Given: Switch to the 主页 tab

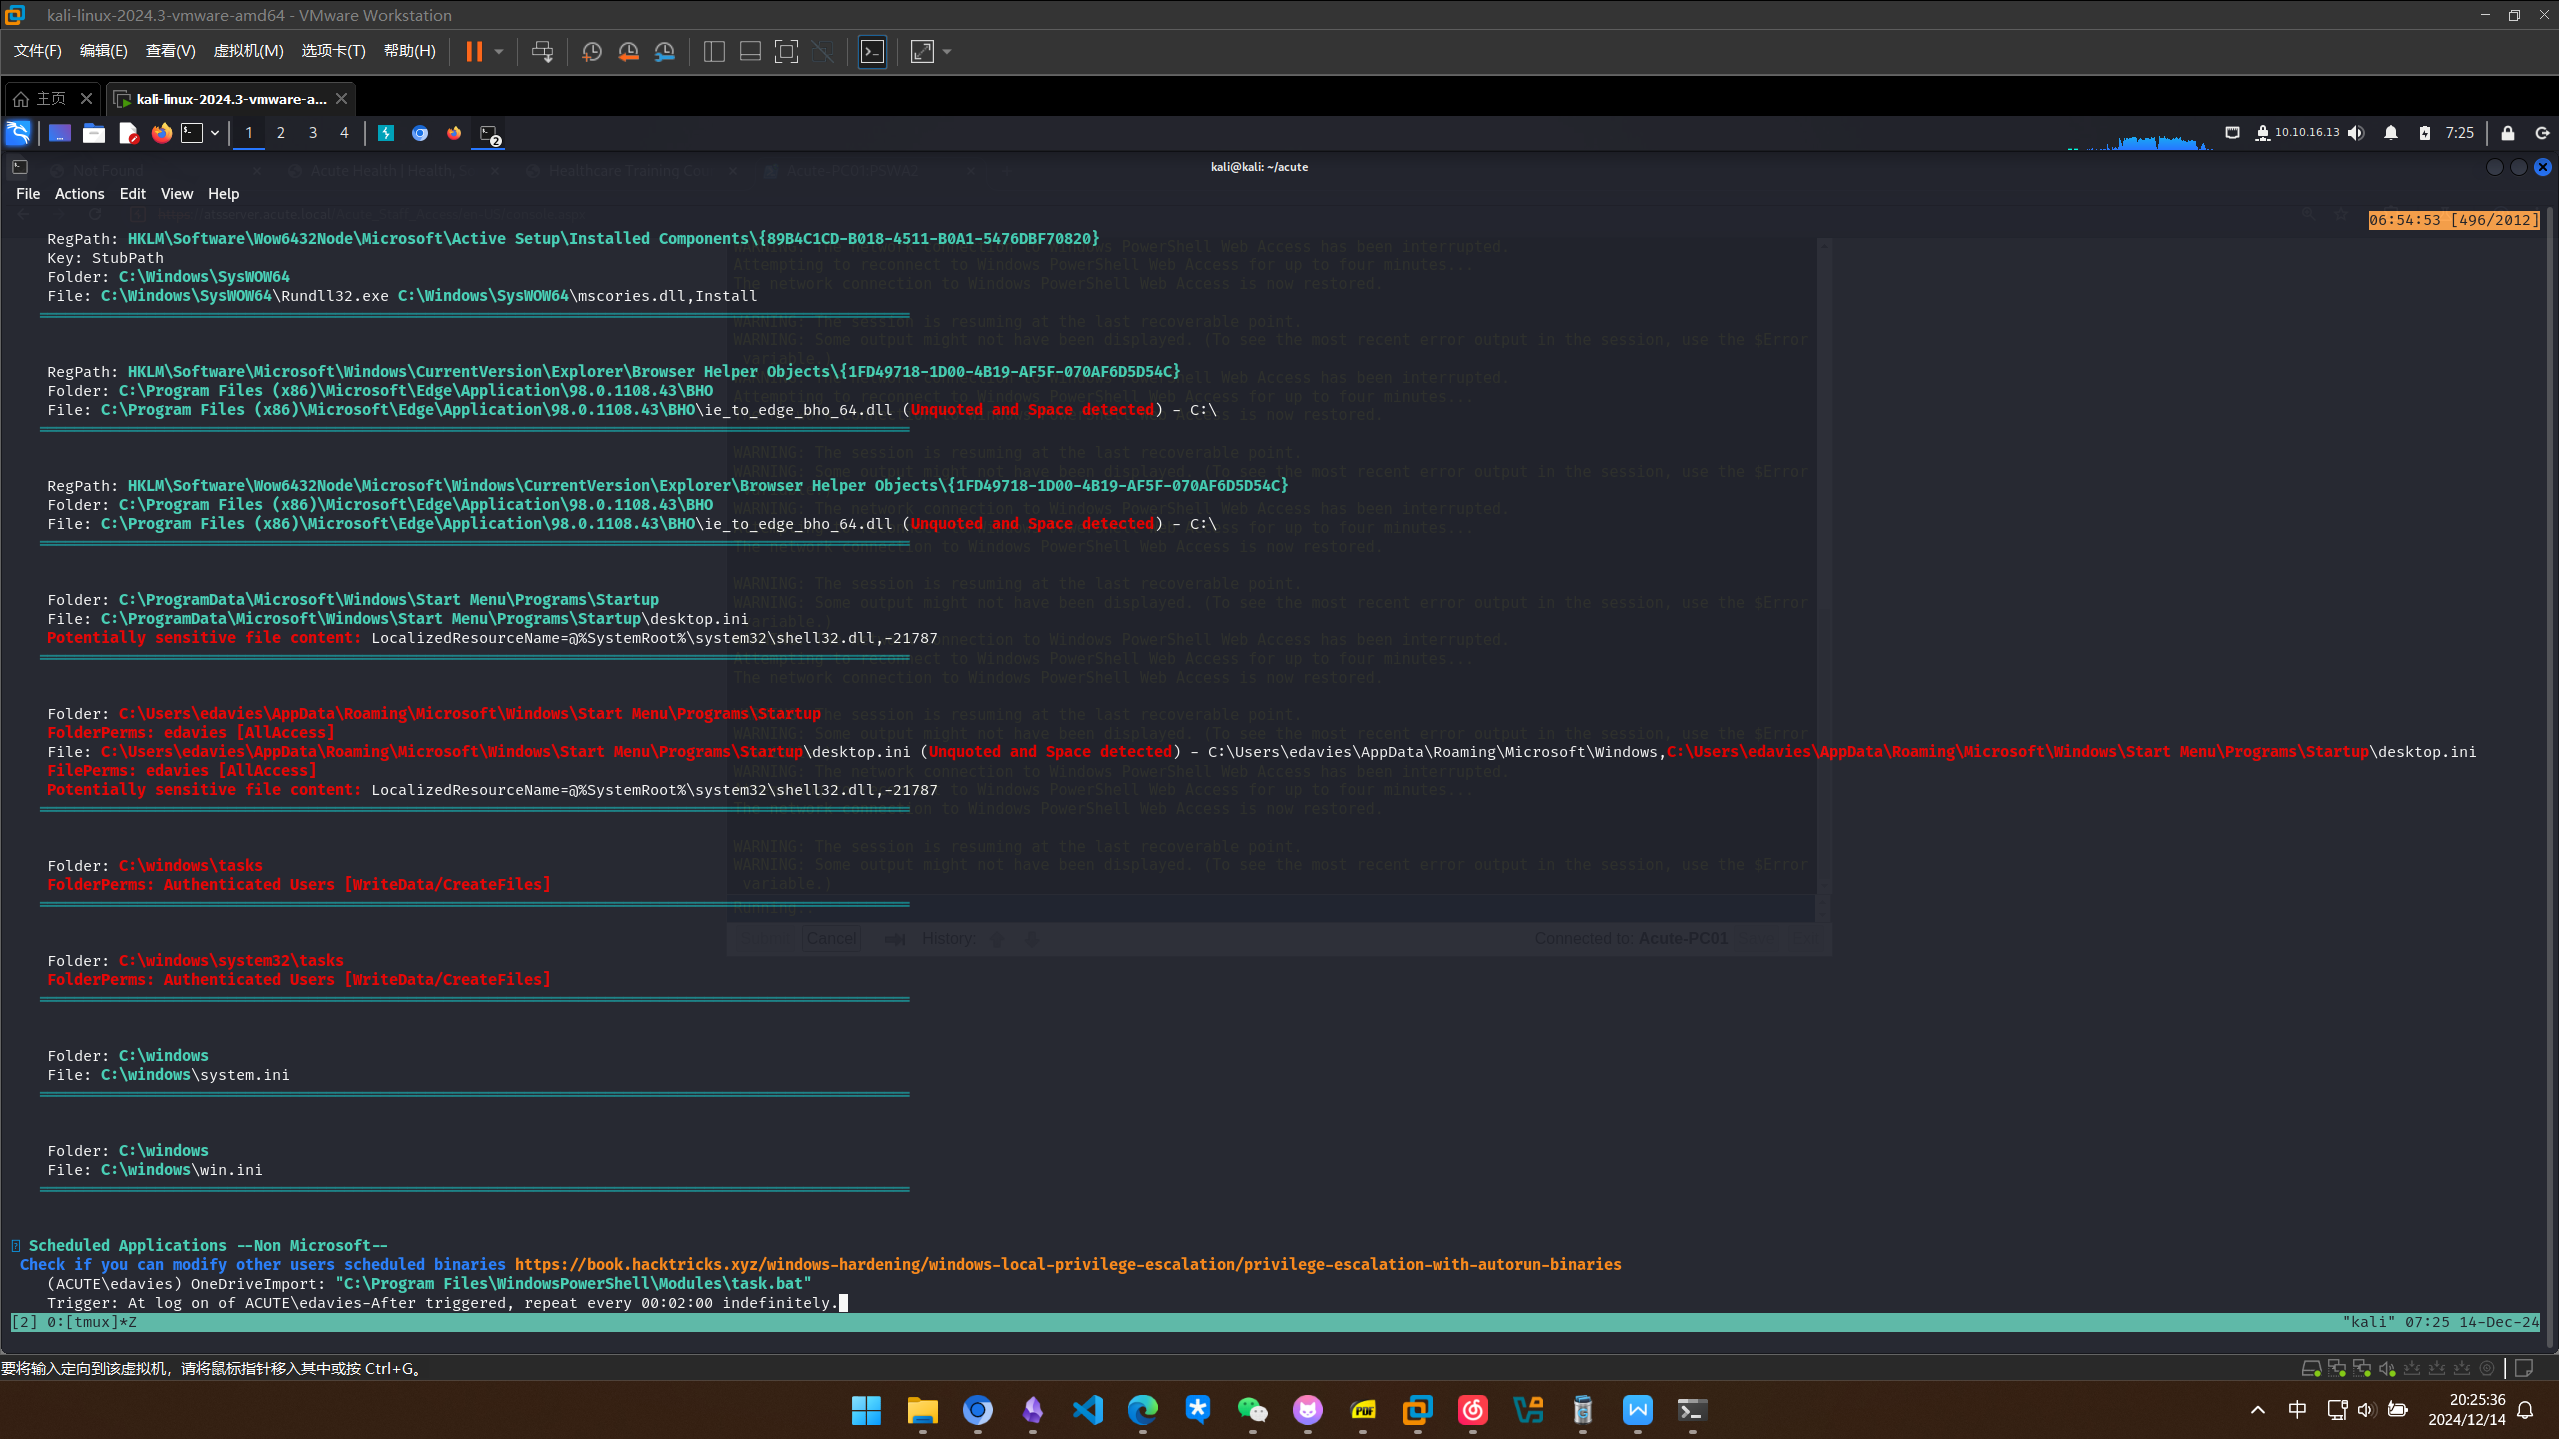Looking at the screenshot, I should pos(50,98).
